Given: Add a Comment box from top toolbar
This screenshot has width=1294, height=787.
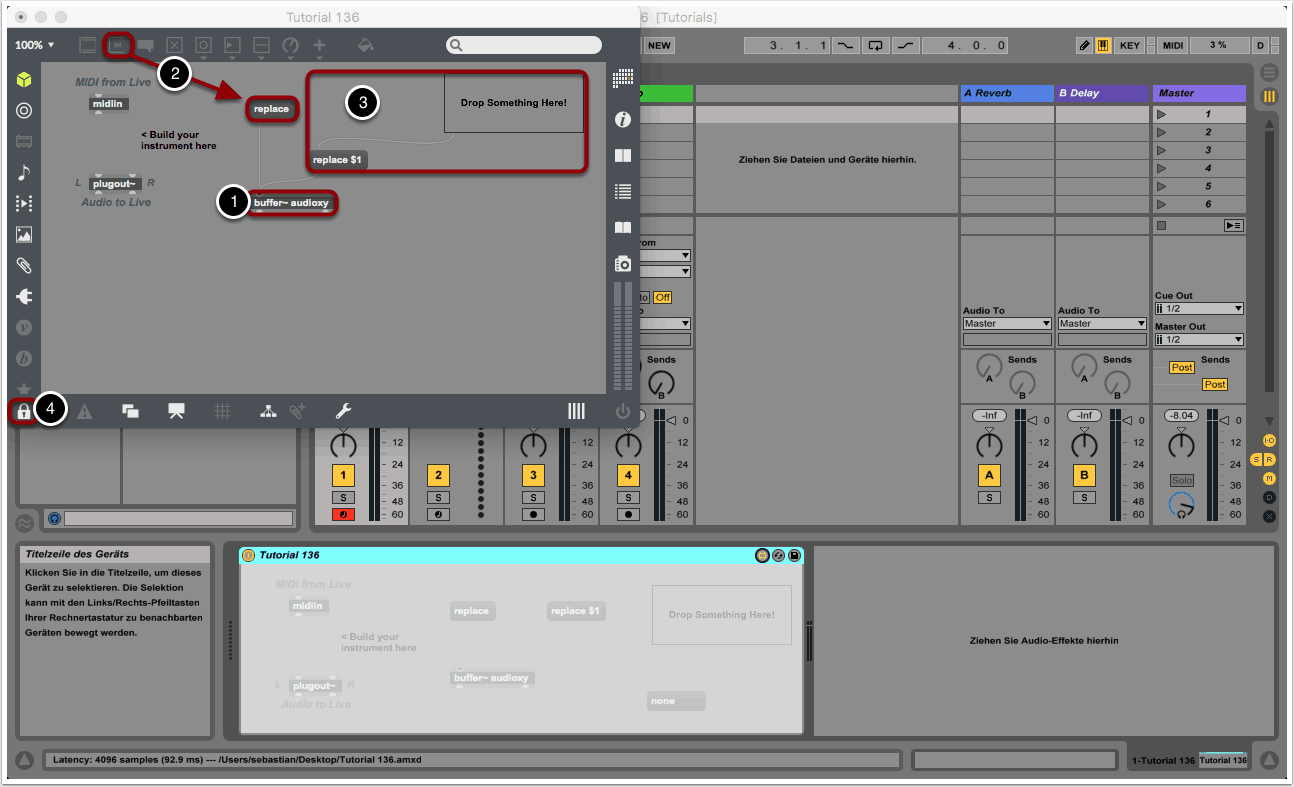Looking at the screenshot, I should pos(146,45).
